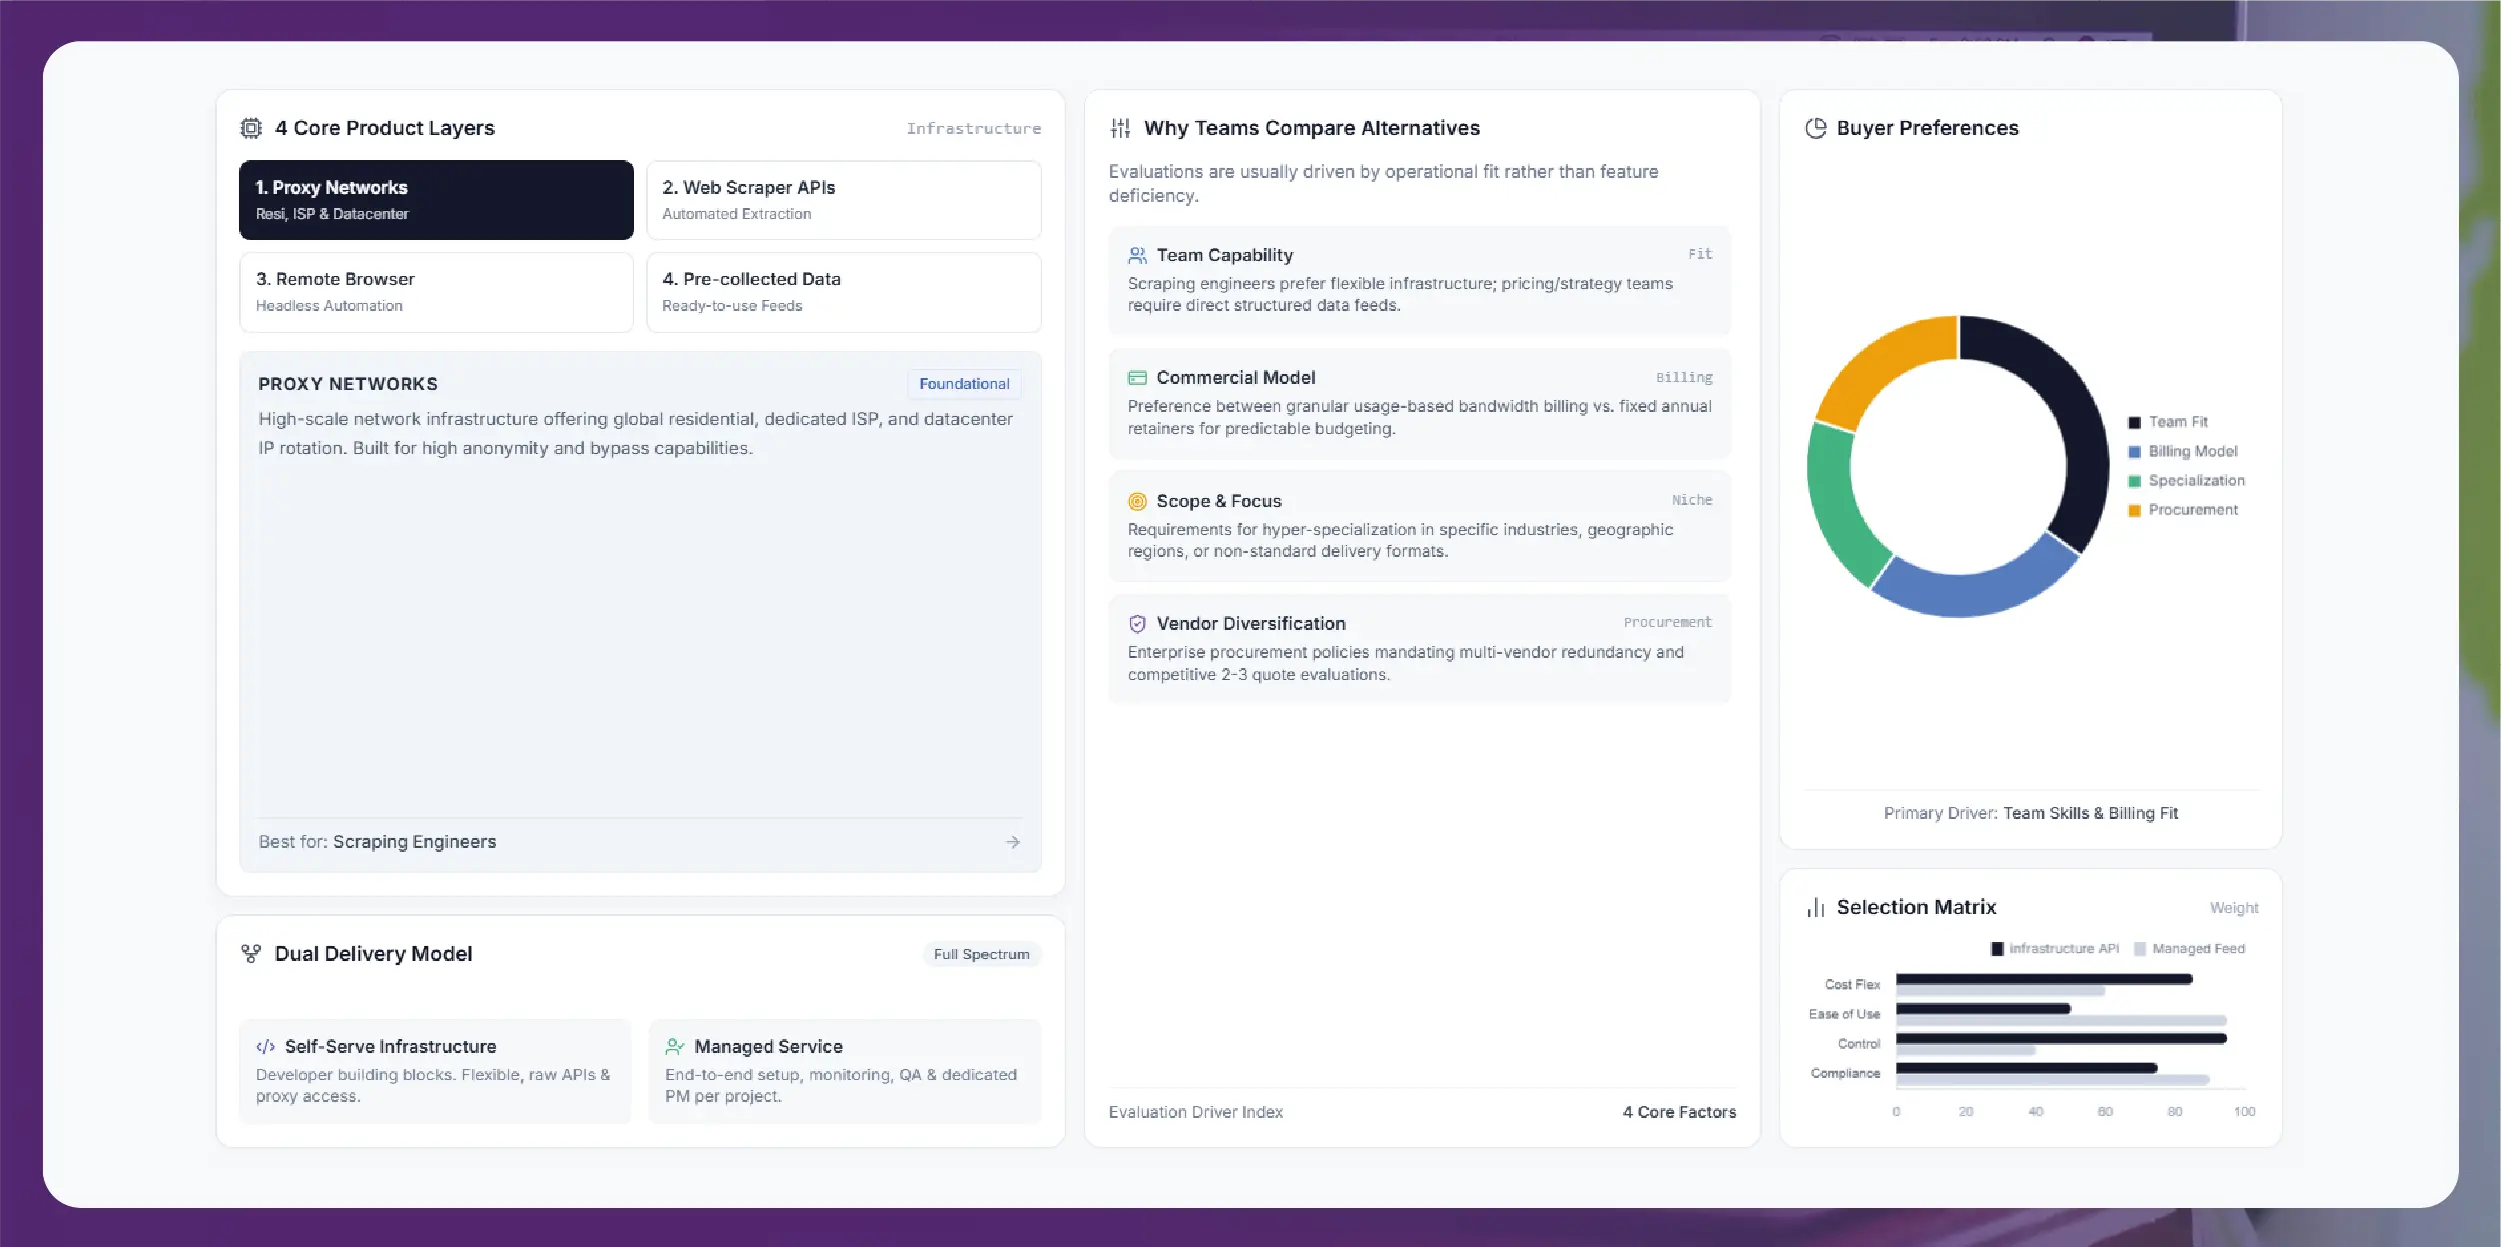The height and width of the screenshot is (1248, 2501).
Task: Click the bar chart icon beside Selection Matrix
Action: [x=1815, y=907]
